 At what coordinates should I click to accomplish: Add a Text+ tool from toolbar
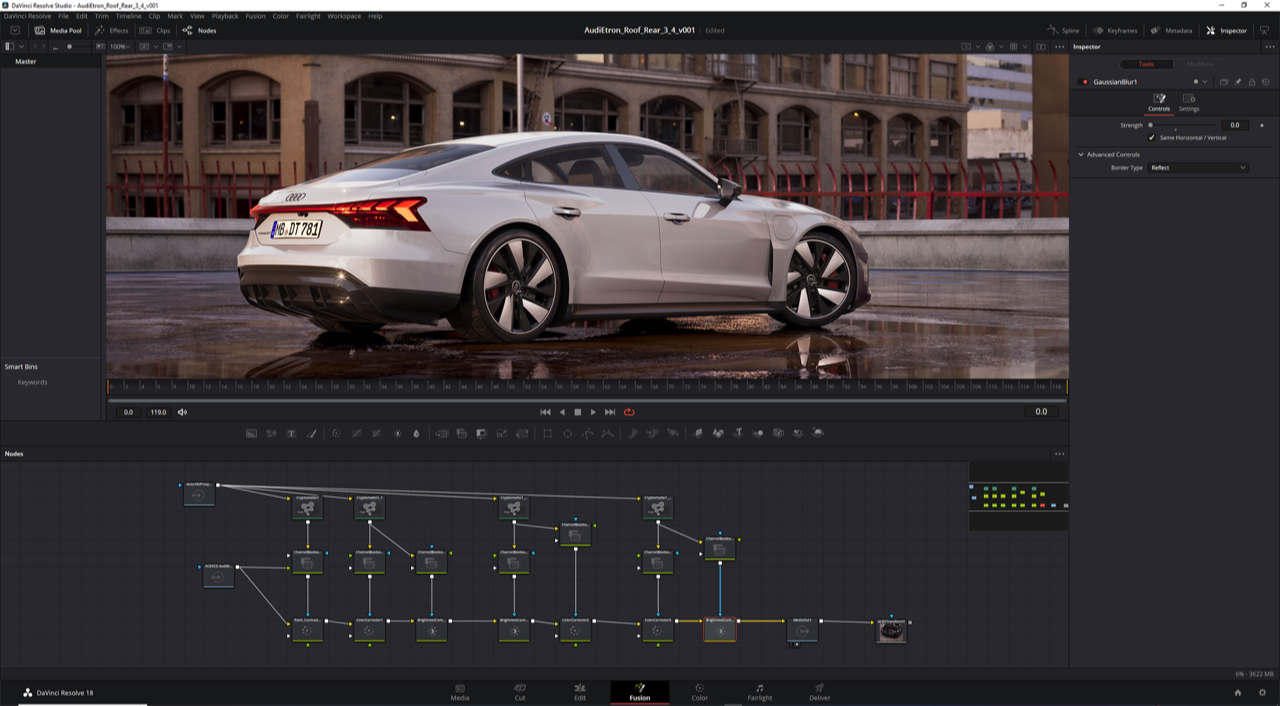click(x=291, y=433)
